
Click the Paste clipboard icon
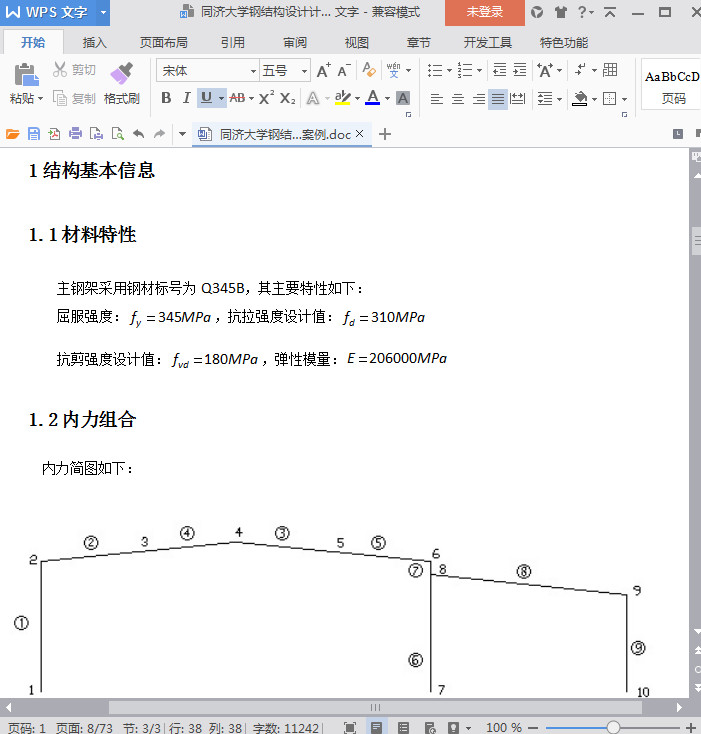point(26,75)
